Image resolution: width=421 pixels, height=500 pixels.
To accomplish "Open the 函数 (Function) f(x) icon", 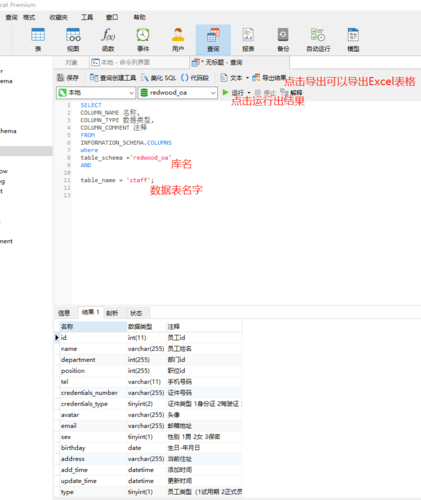I will (x=108, y=40).
